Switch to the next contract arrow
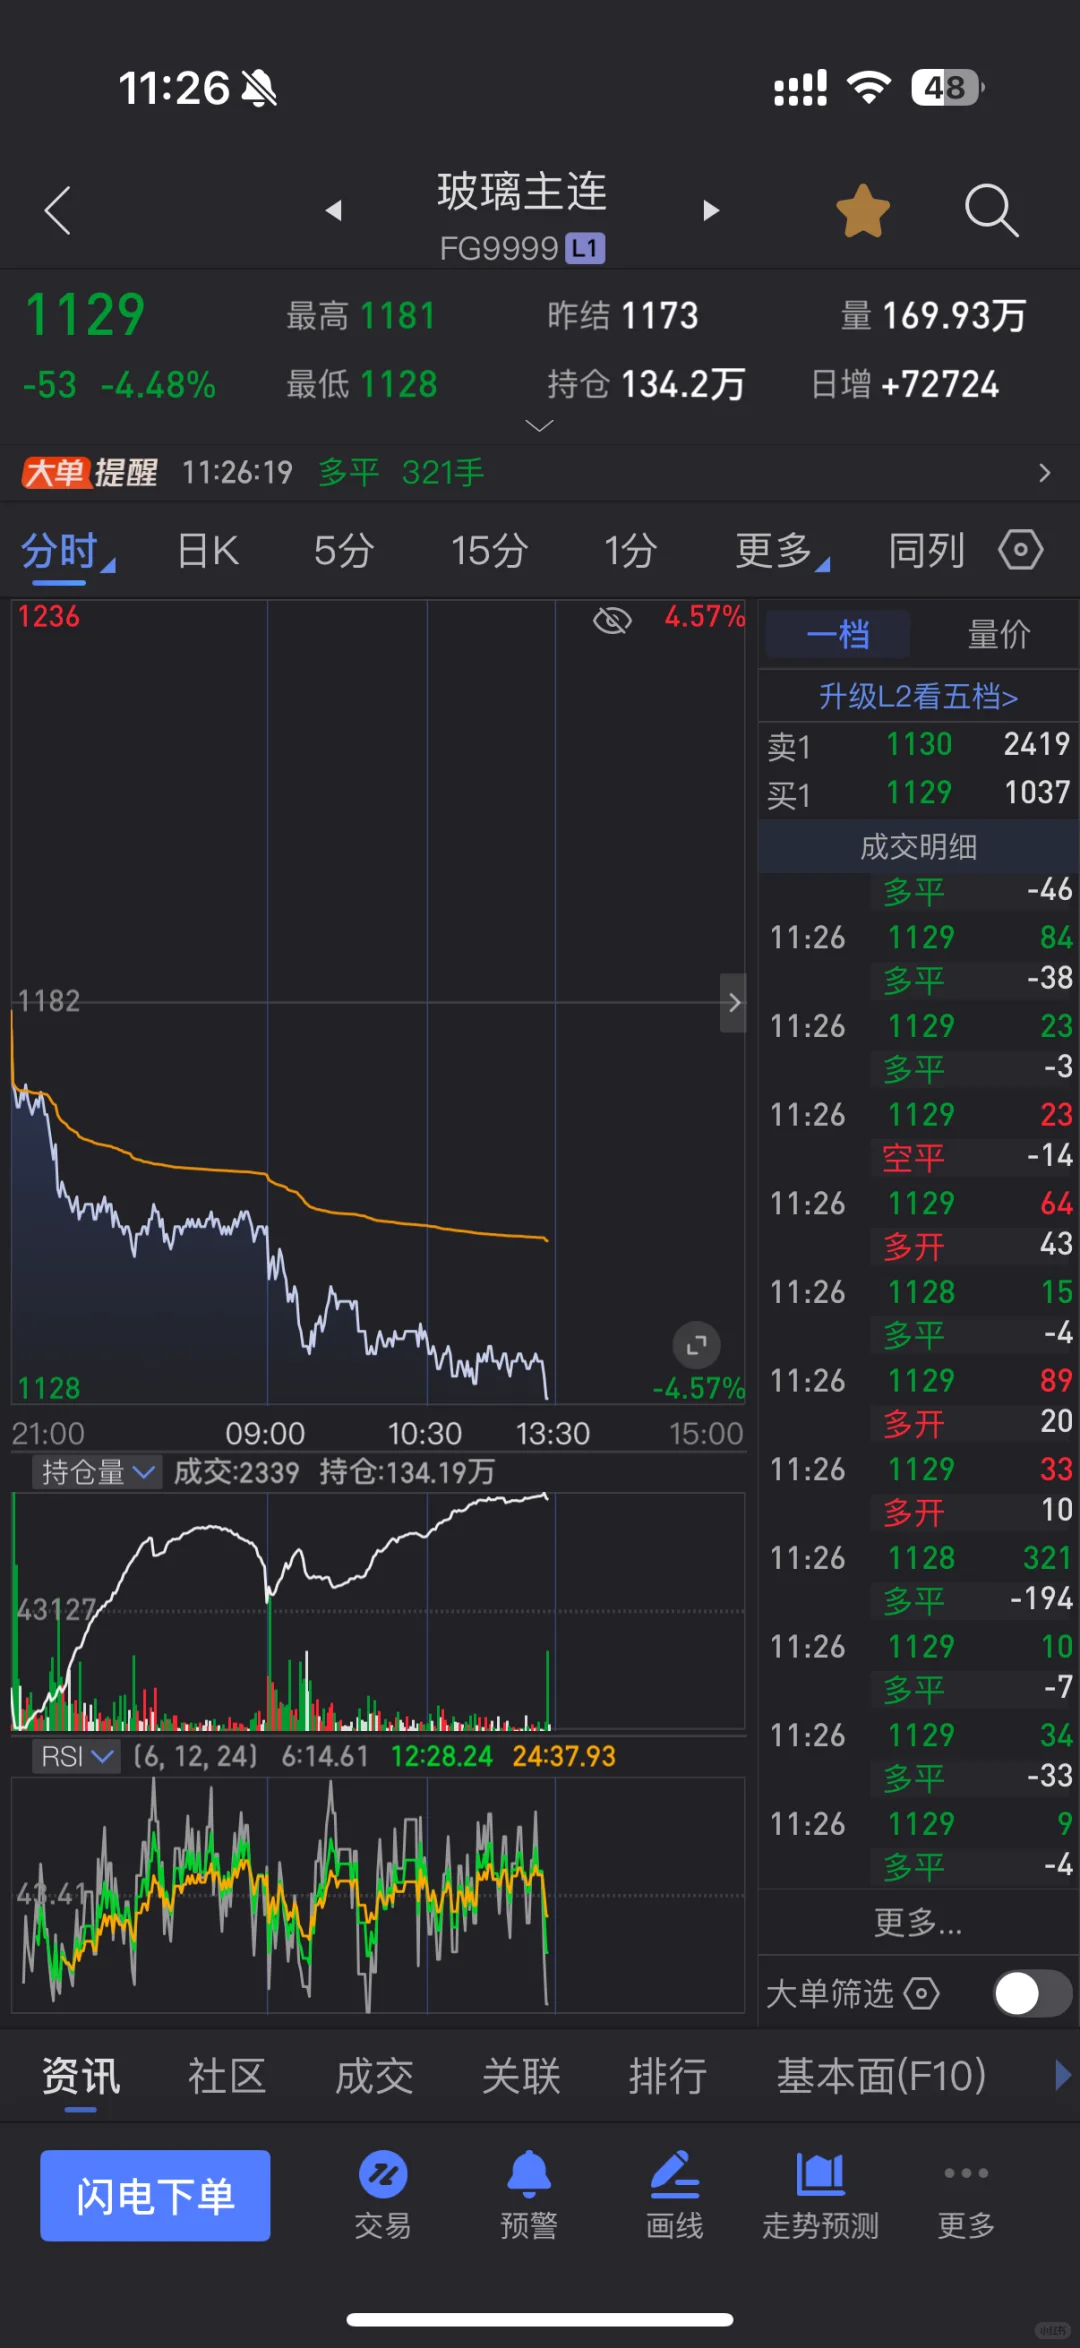 tap(711, 211)
